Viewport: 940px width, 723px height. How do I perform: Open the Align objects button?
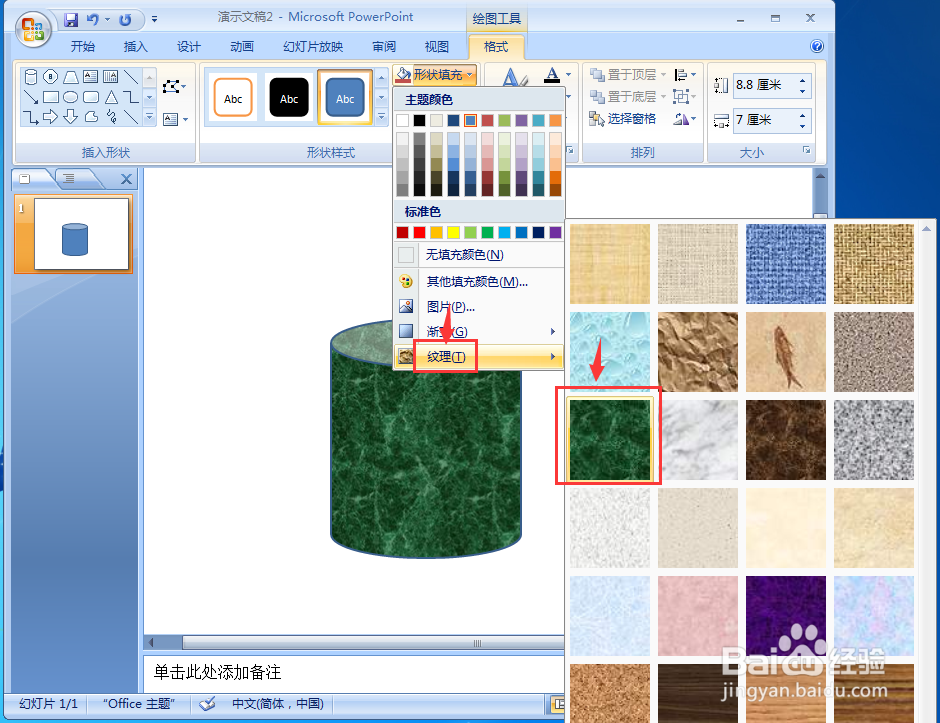click(685, 75)
